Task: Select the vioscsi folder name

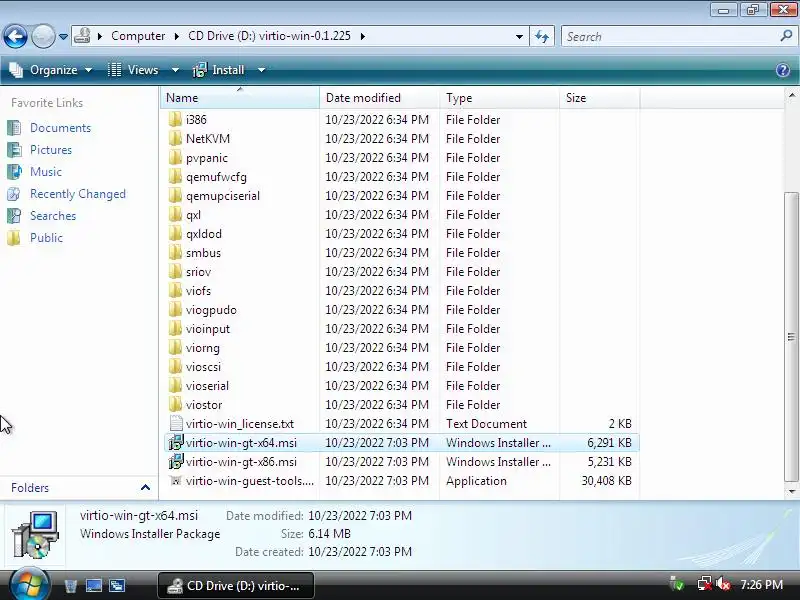Action: click(x=203, y=367)
